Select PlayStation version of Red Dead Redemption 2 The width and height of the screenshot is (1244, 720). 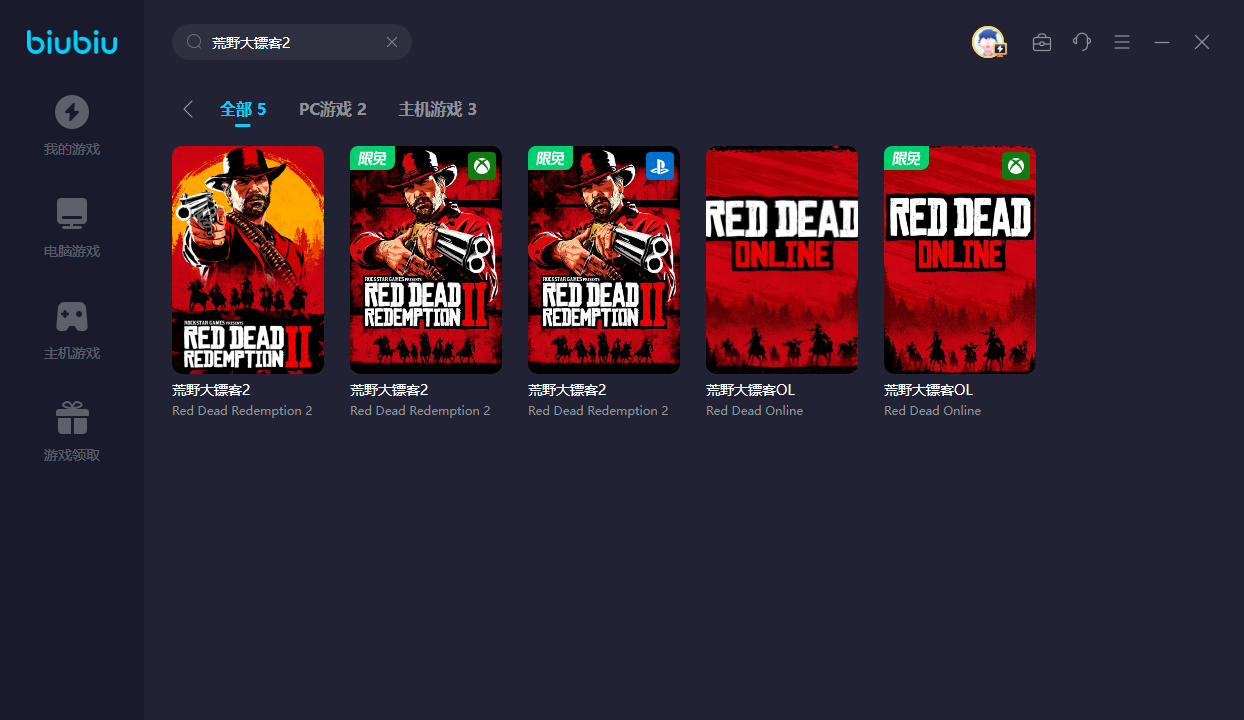tap(604, 260)
